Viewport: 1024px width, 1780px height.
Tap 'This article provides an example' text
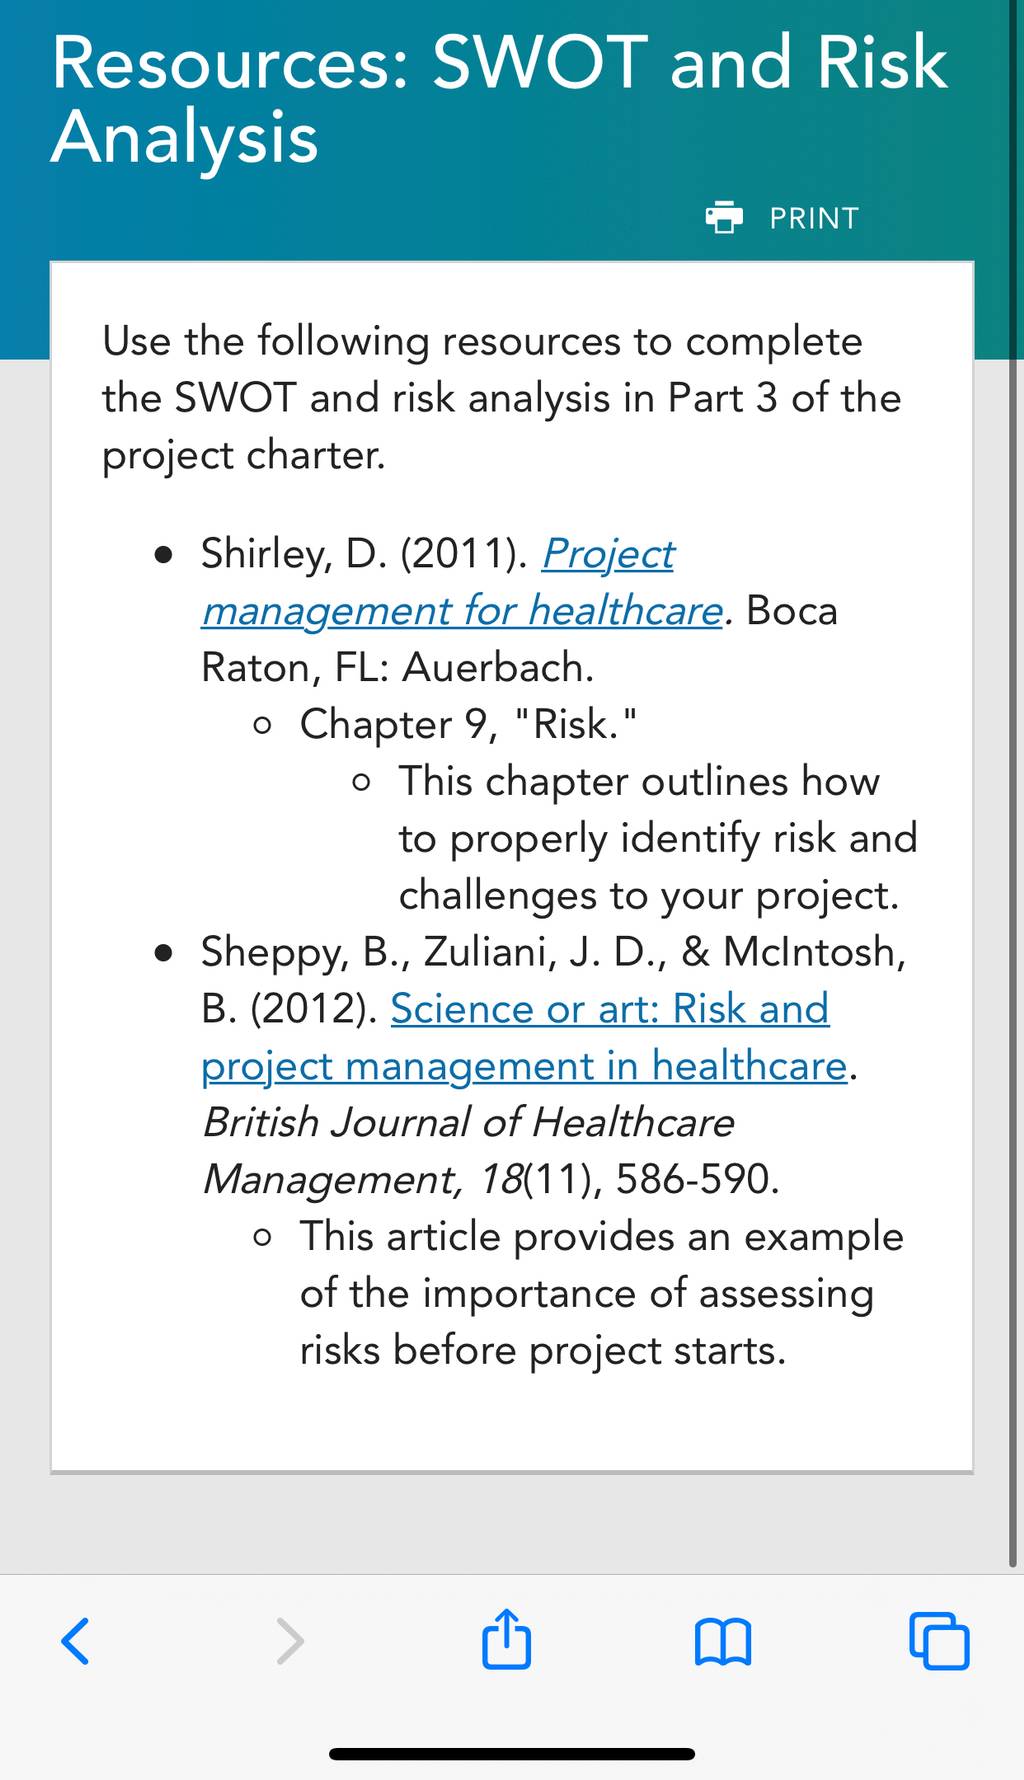tap(601, 1237)
